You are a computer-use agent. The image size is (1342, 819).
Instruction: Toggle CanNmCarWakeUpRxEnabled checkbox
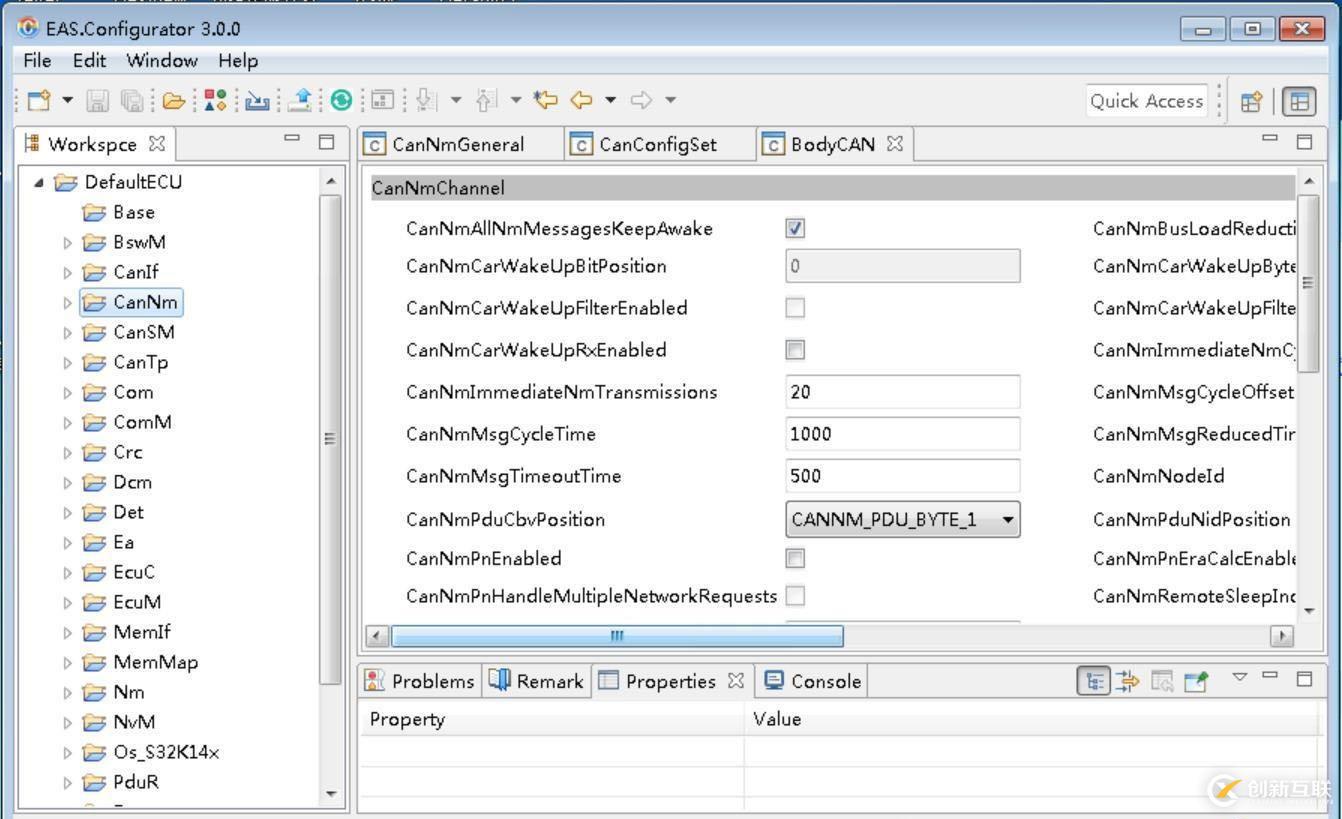pyautogui.click(x=795, y=350)
